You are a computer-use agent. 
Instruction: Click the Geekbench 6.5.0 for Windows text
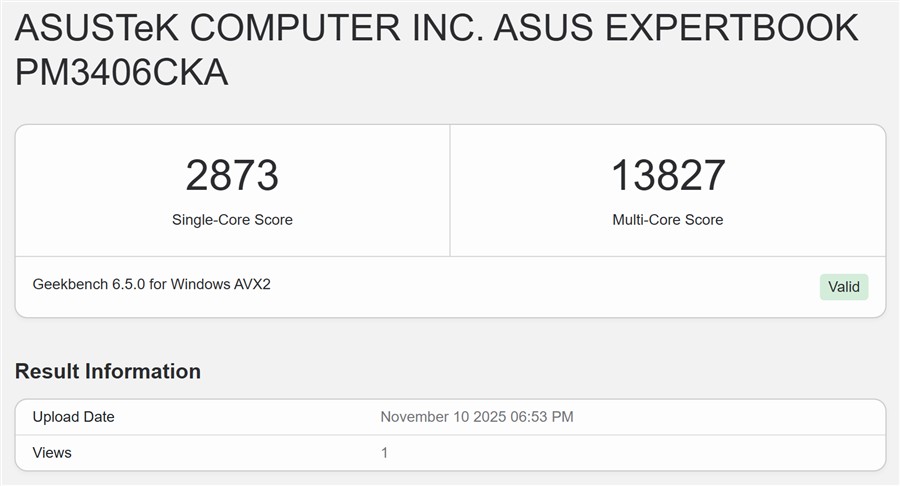(152, 284)
